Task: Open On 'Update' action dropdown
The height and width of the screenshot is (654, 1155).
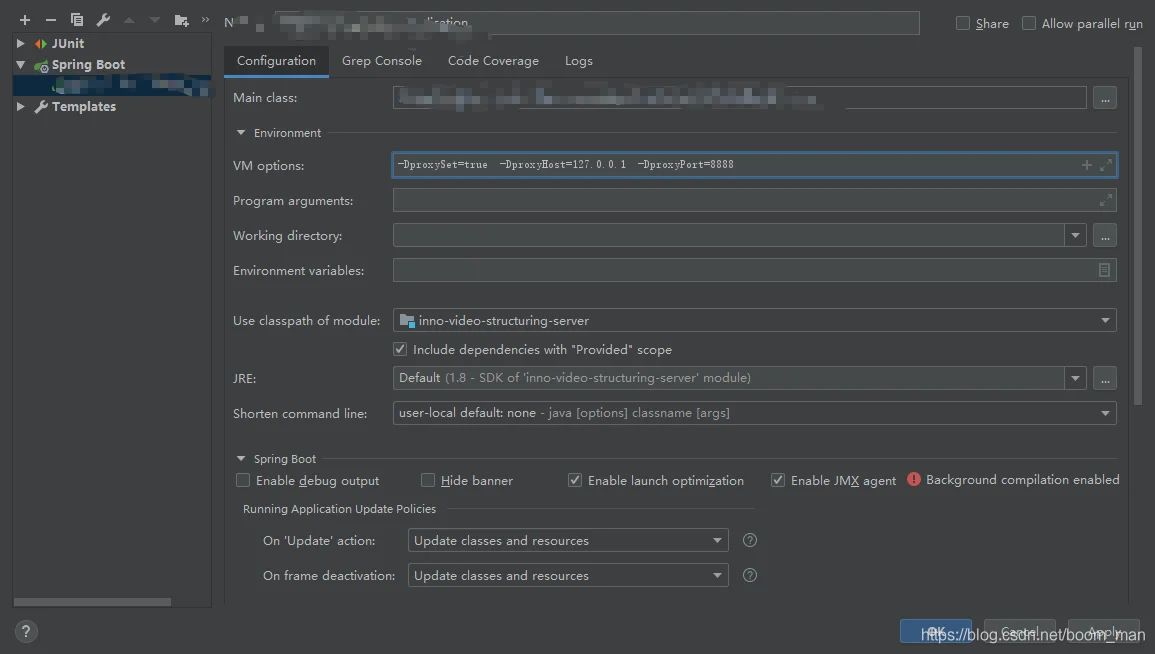Action: [x=717, y=540]
